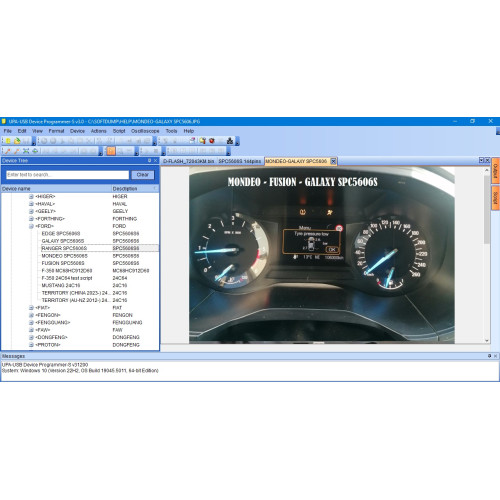Select the F-350 24C64 test script
The height and width of the screenshot is (500, 500).
click(67, 278)
